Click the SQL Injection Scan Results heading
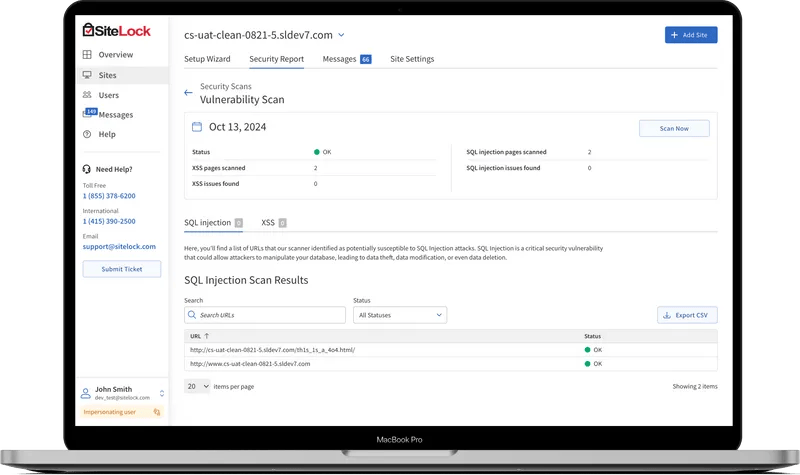This screenshot has height=475, width=800. [x=246, y=280]
